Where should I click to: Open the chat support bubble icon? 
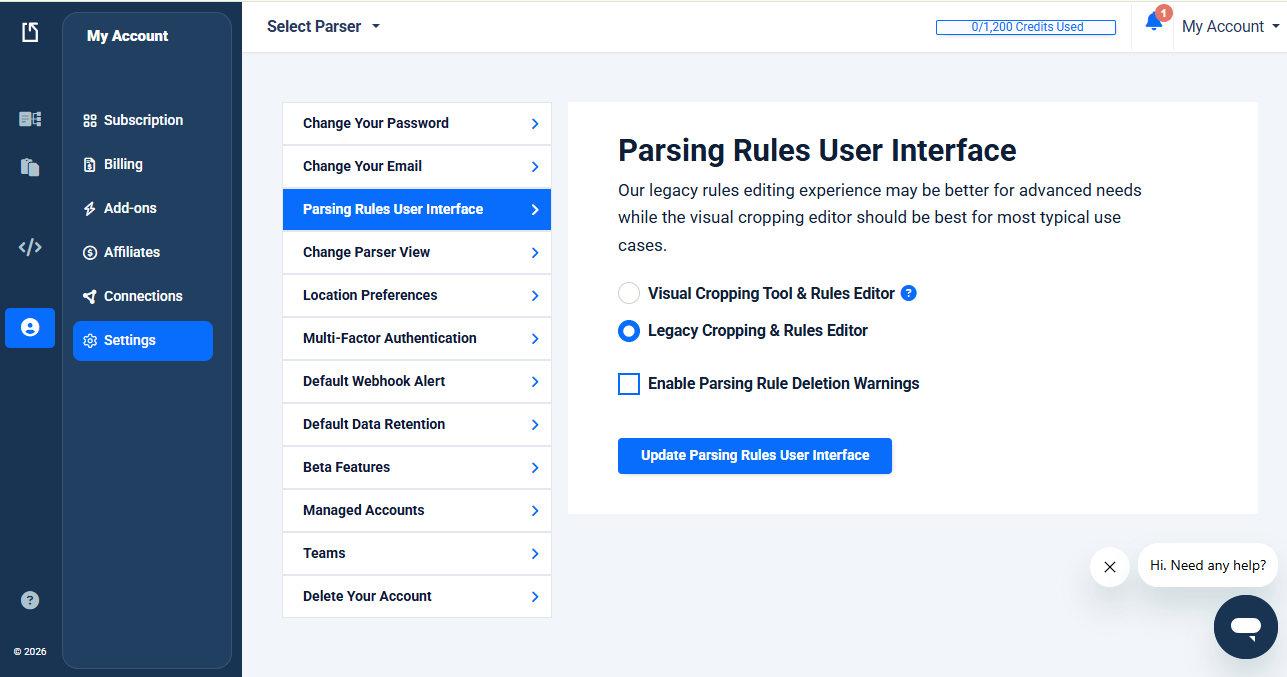coord(1245,627)
